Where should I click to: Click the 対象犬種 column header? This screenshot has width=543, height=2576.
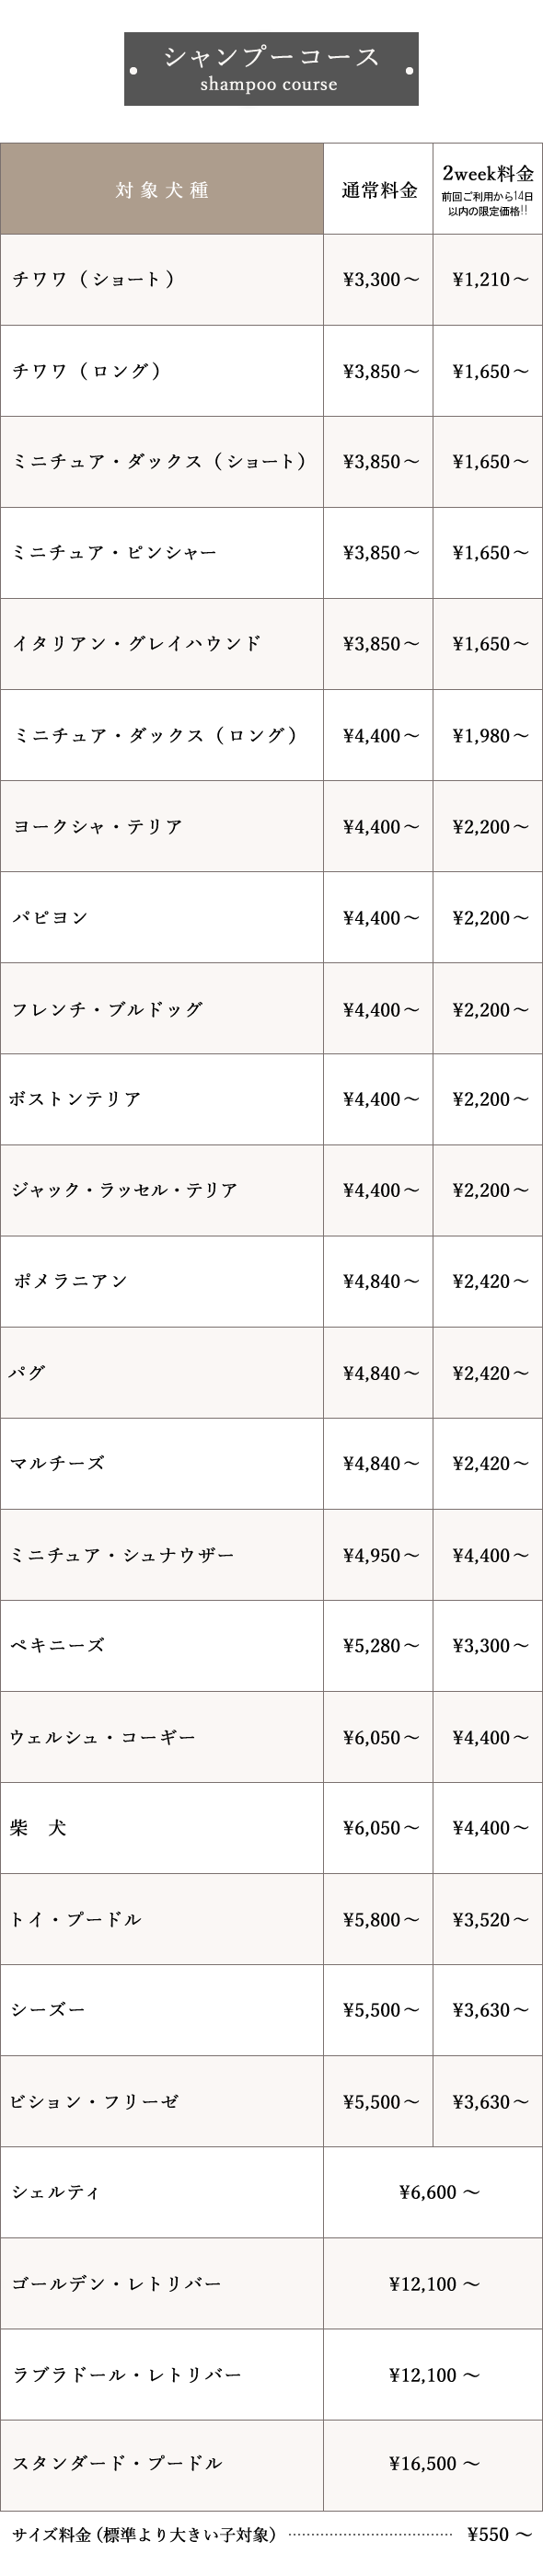(x=162, y=189)
